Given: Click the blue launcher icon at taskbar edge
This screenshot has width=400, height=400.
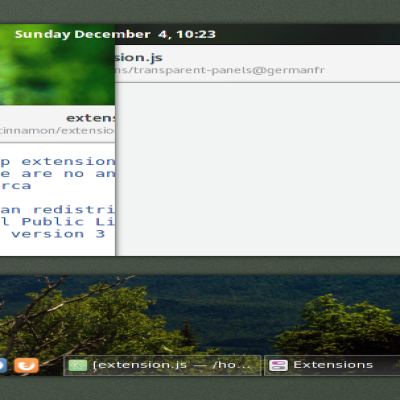Looking at the screenshot, I should [x=3, y=365].
